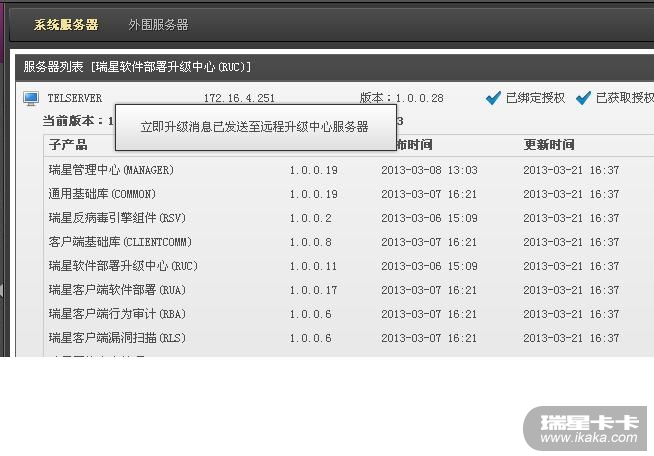Click version 1.0.0.19 of MANAGER row

[x=313, y=170]
